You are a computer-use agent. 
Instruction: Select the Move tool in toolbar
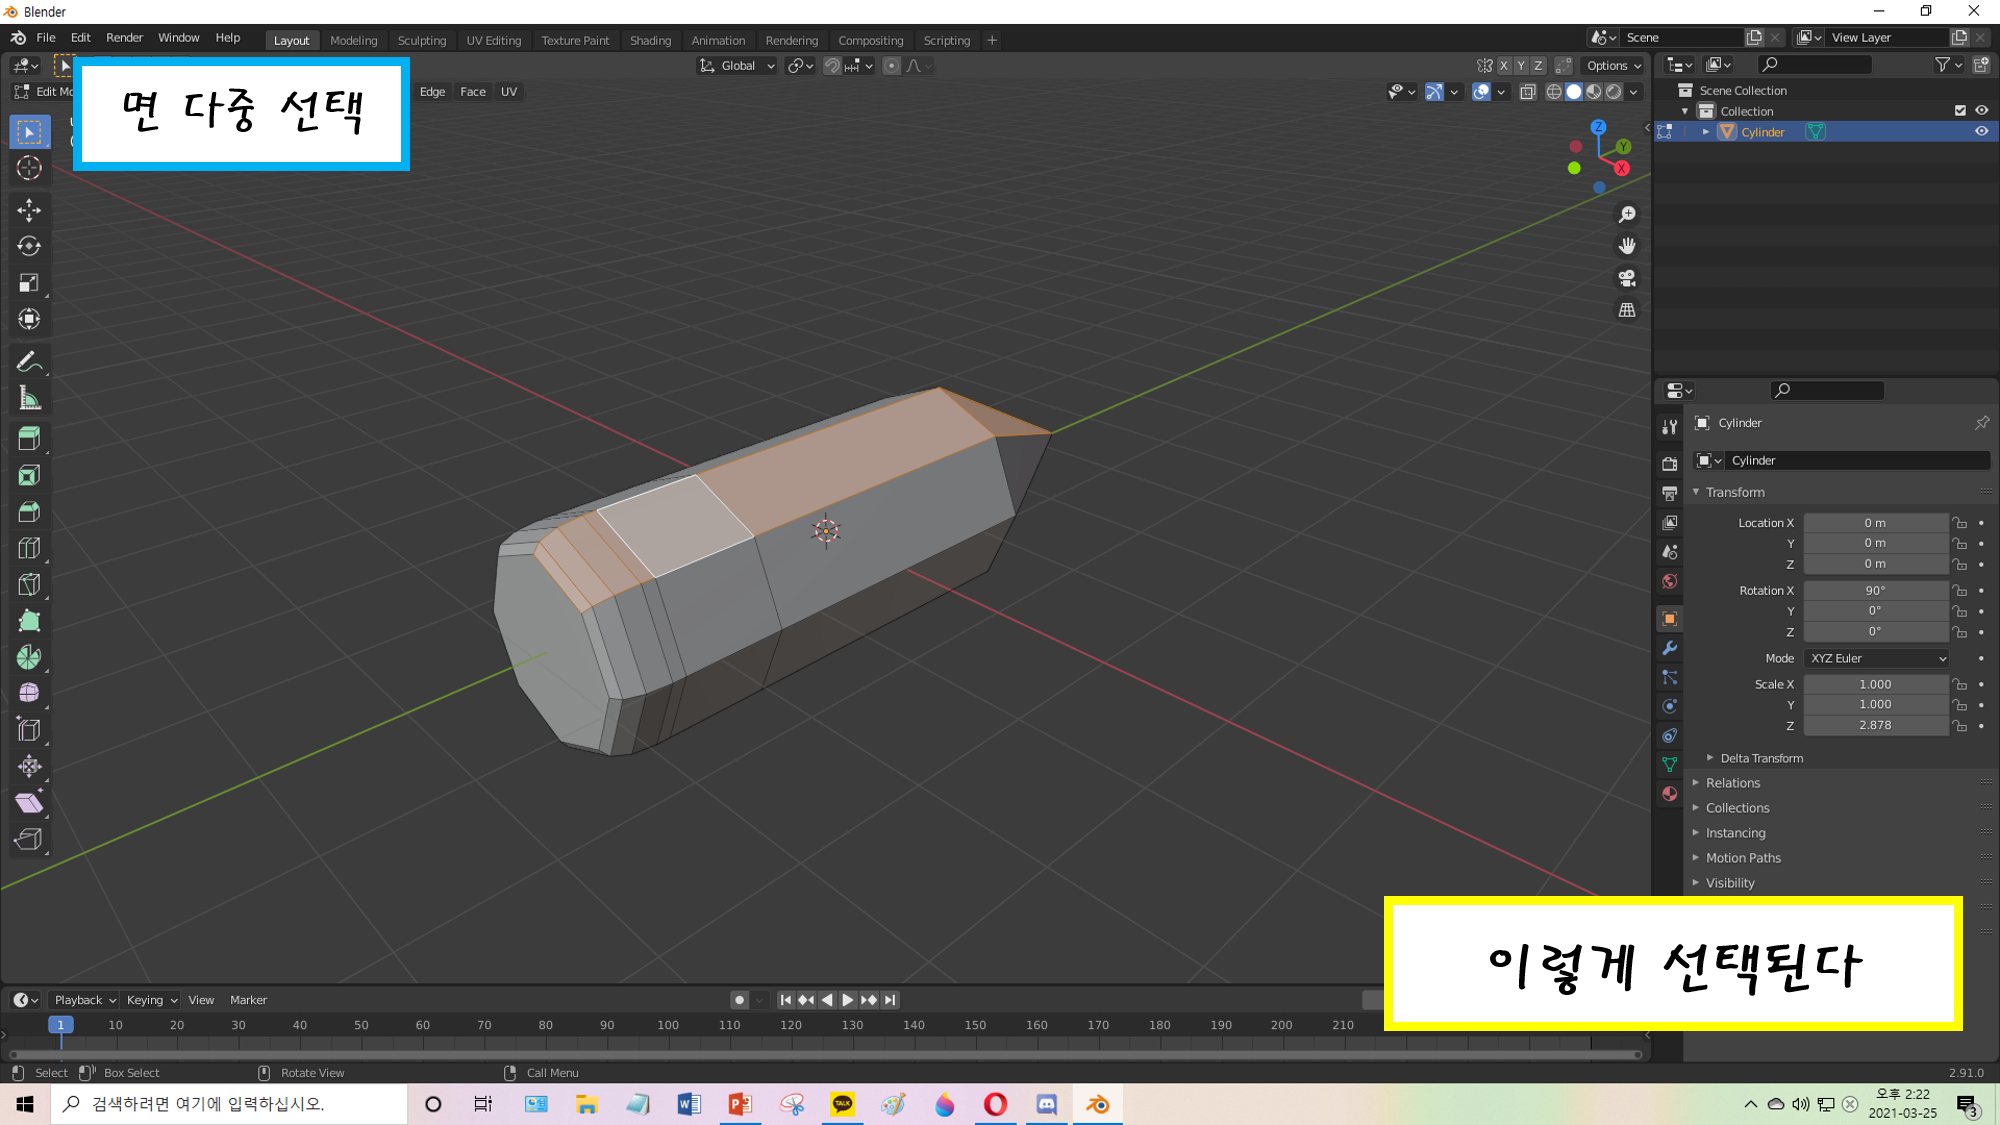[x=29, y=209]
